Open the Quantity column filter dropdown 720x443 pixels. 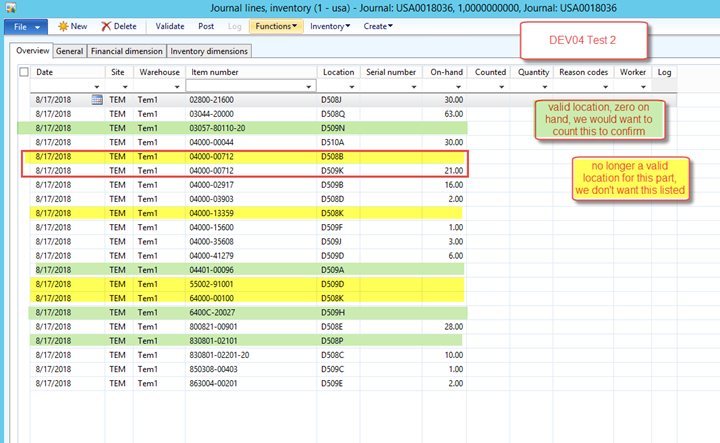tap(545, 87)
